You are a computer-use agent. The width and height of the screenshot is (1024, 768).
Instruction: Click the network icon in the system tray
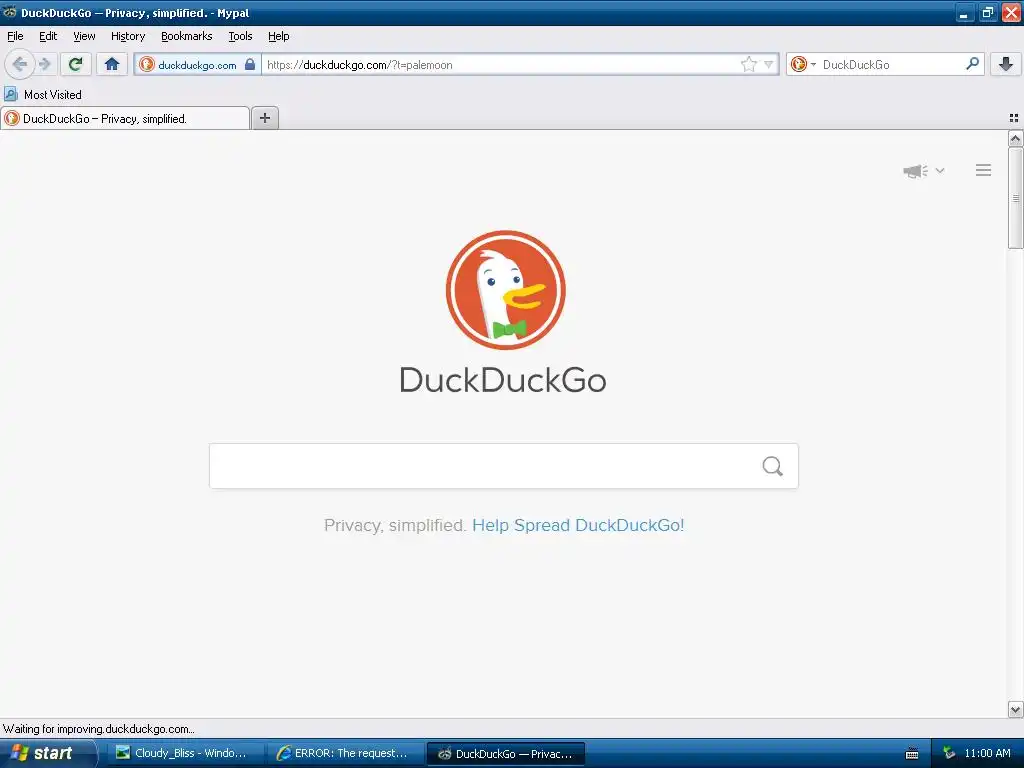(949, 753)
